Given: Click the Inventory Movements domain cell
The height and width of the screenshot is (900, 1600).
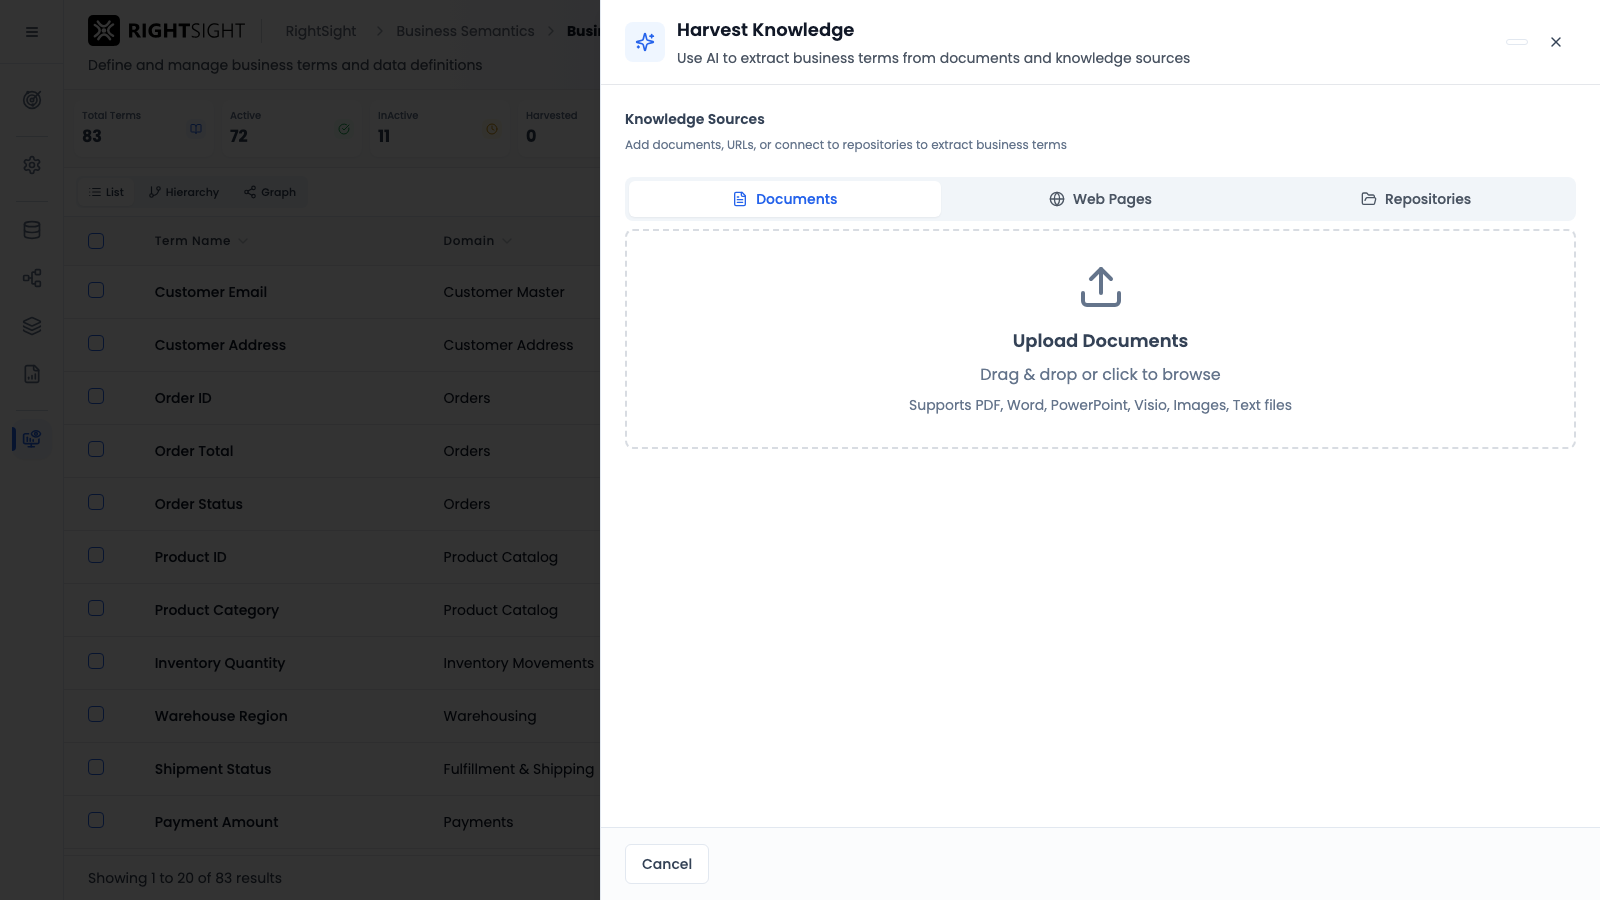Looking at the screenshot, I should pyautogui.click(x=519, y=663).
